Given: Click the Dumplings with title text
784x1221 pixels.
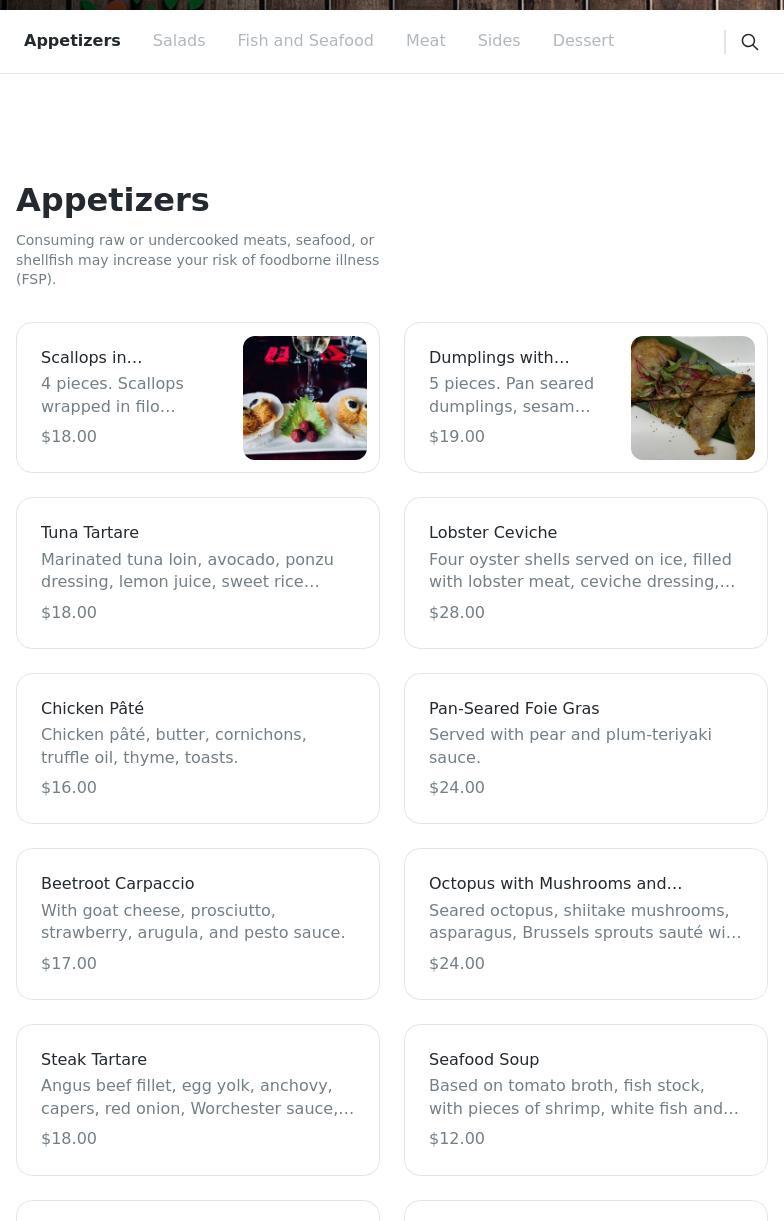Looking at the screenshot, I should tap(498, 357).
